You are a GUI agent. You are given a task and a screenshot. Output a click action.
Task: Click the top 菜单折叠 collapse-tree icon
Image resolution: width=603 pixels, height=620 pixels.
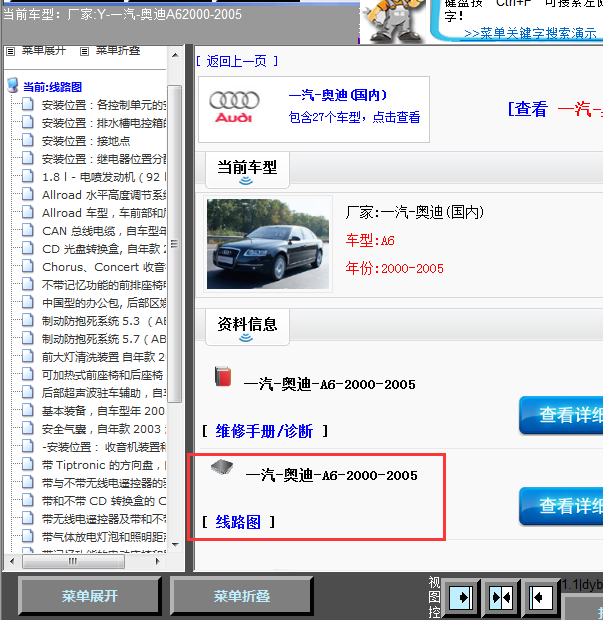84,51
